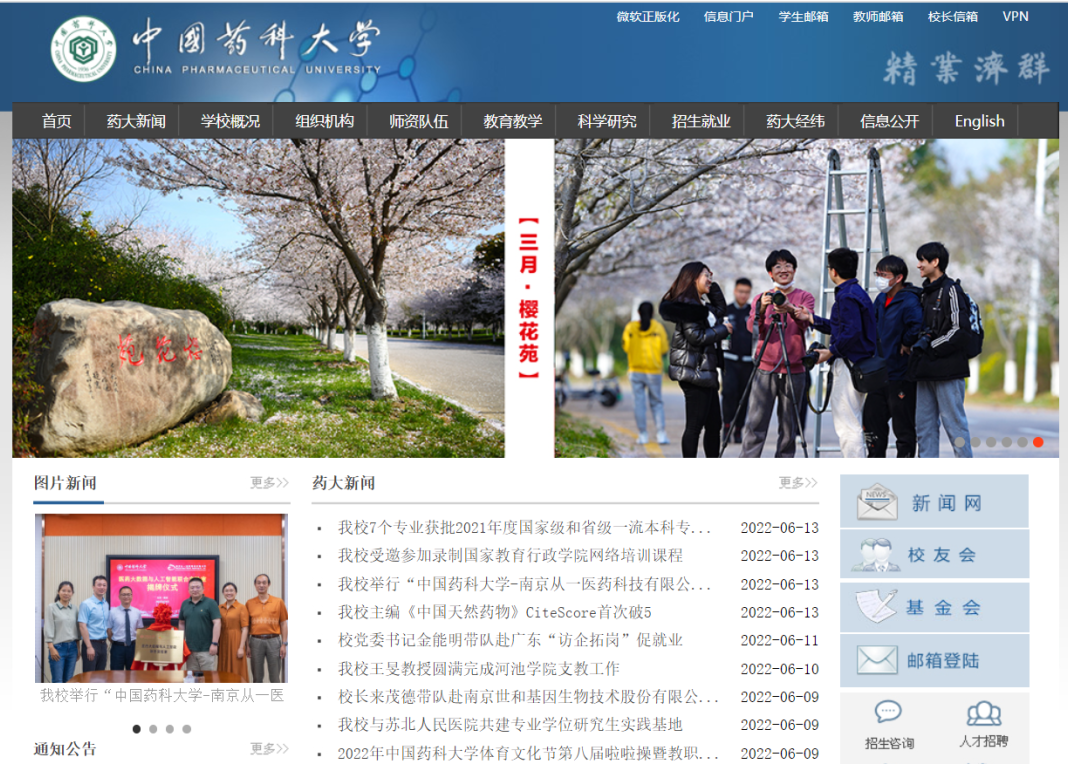Open the 基金会 paper and pen icon
The width and height of the screenshot is (1068, 764).
(x=876, y=606)
